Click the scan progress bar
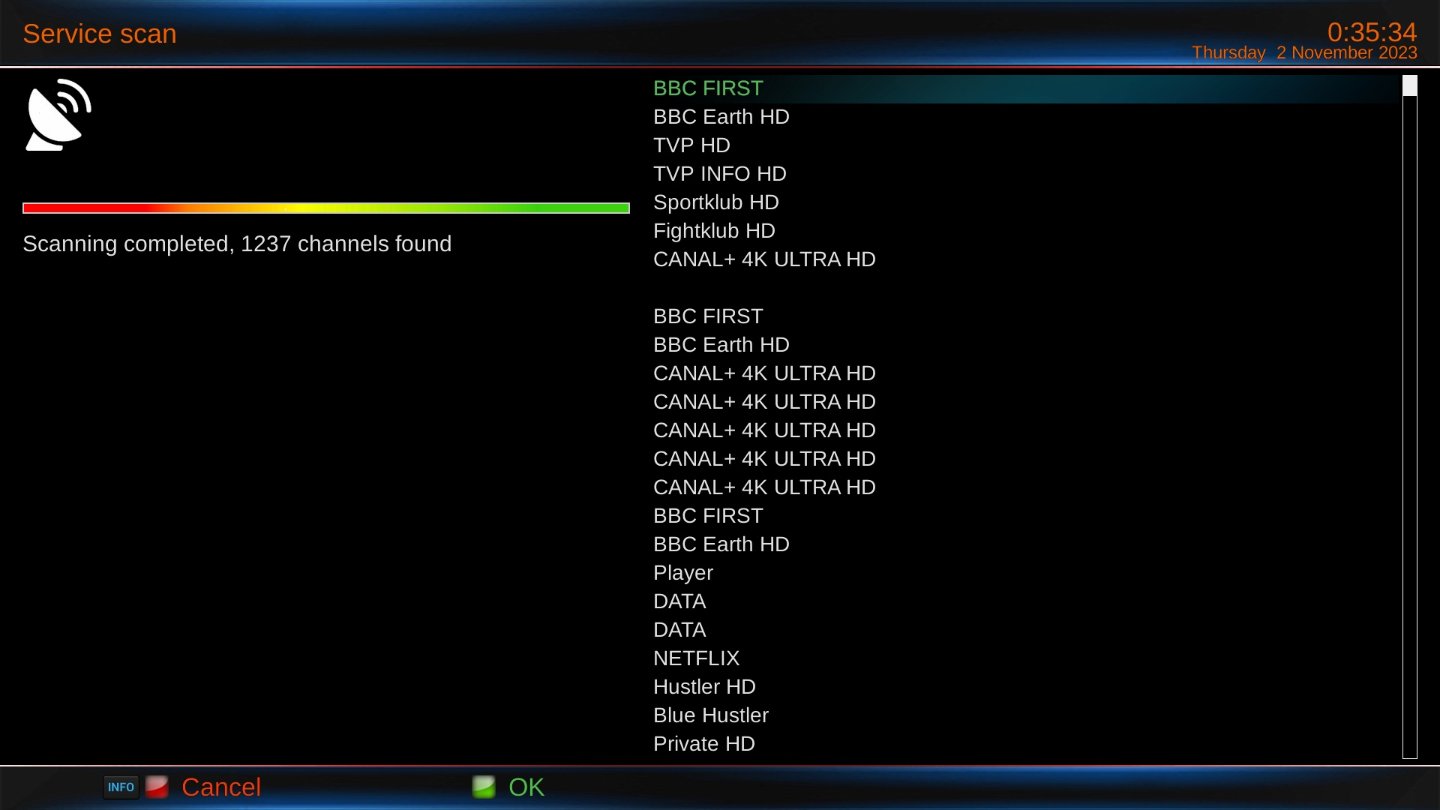The height and width of the screenshot is (810, 1440). pyautogui.click(x=326, y=208)
